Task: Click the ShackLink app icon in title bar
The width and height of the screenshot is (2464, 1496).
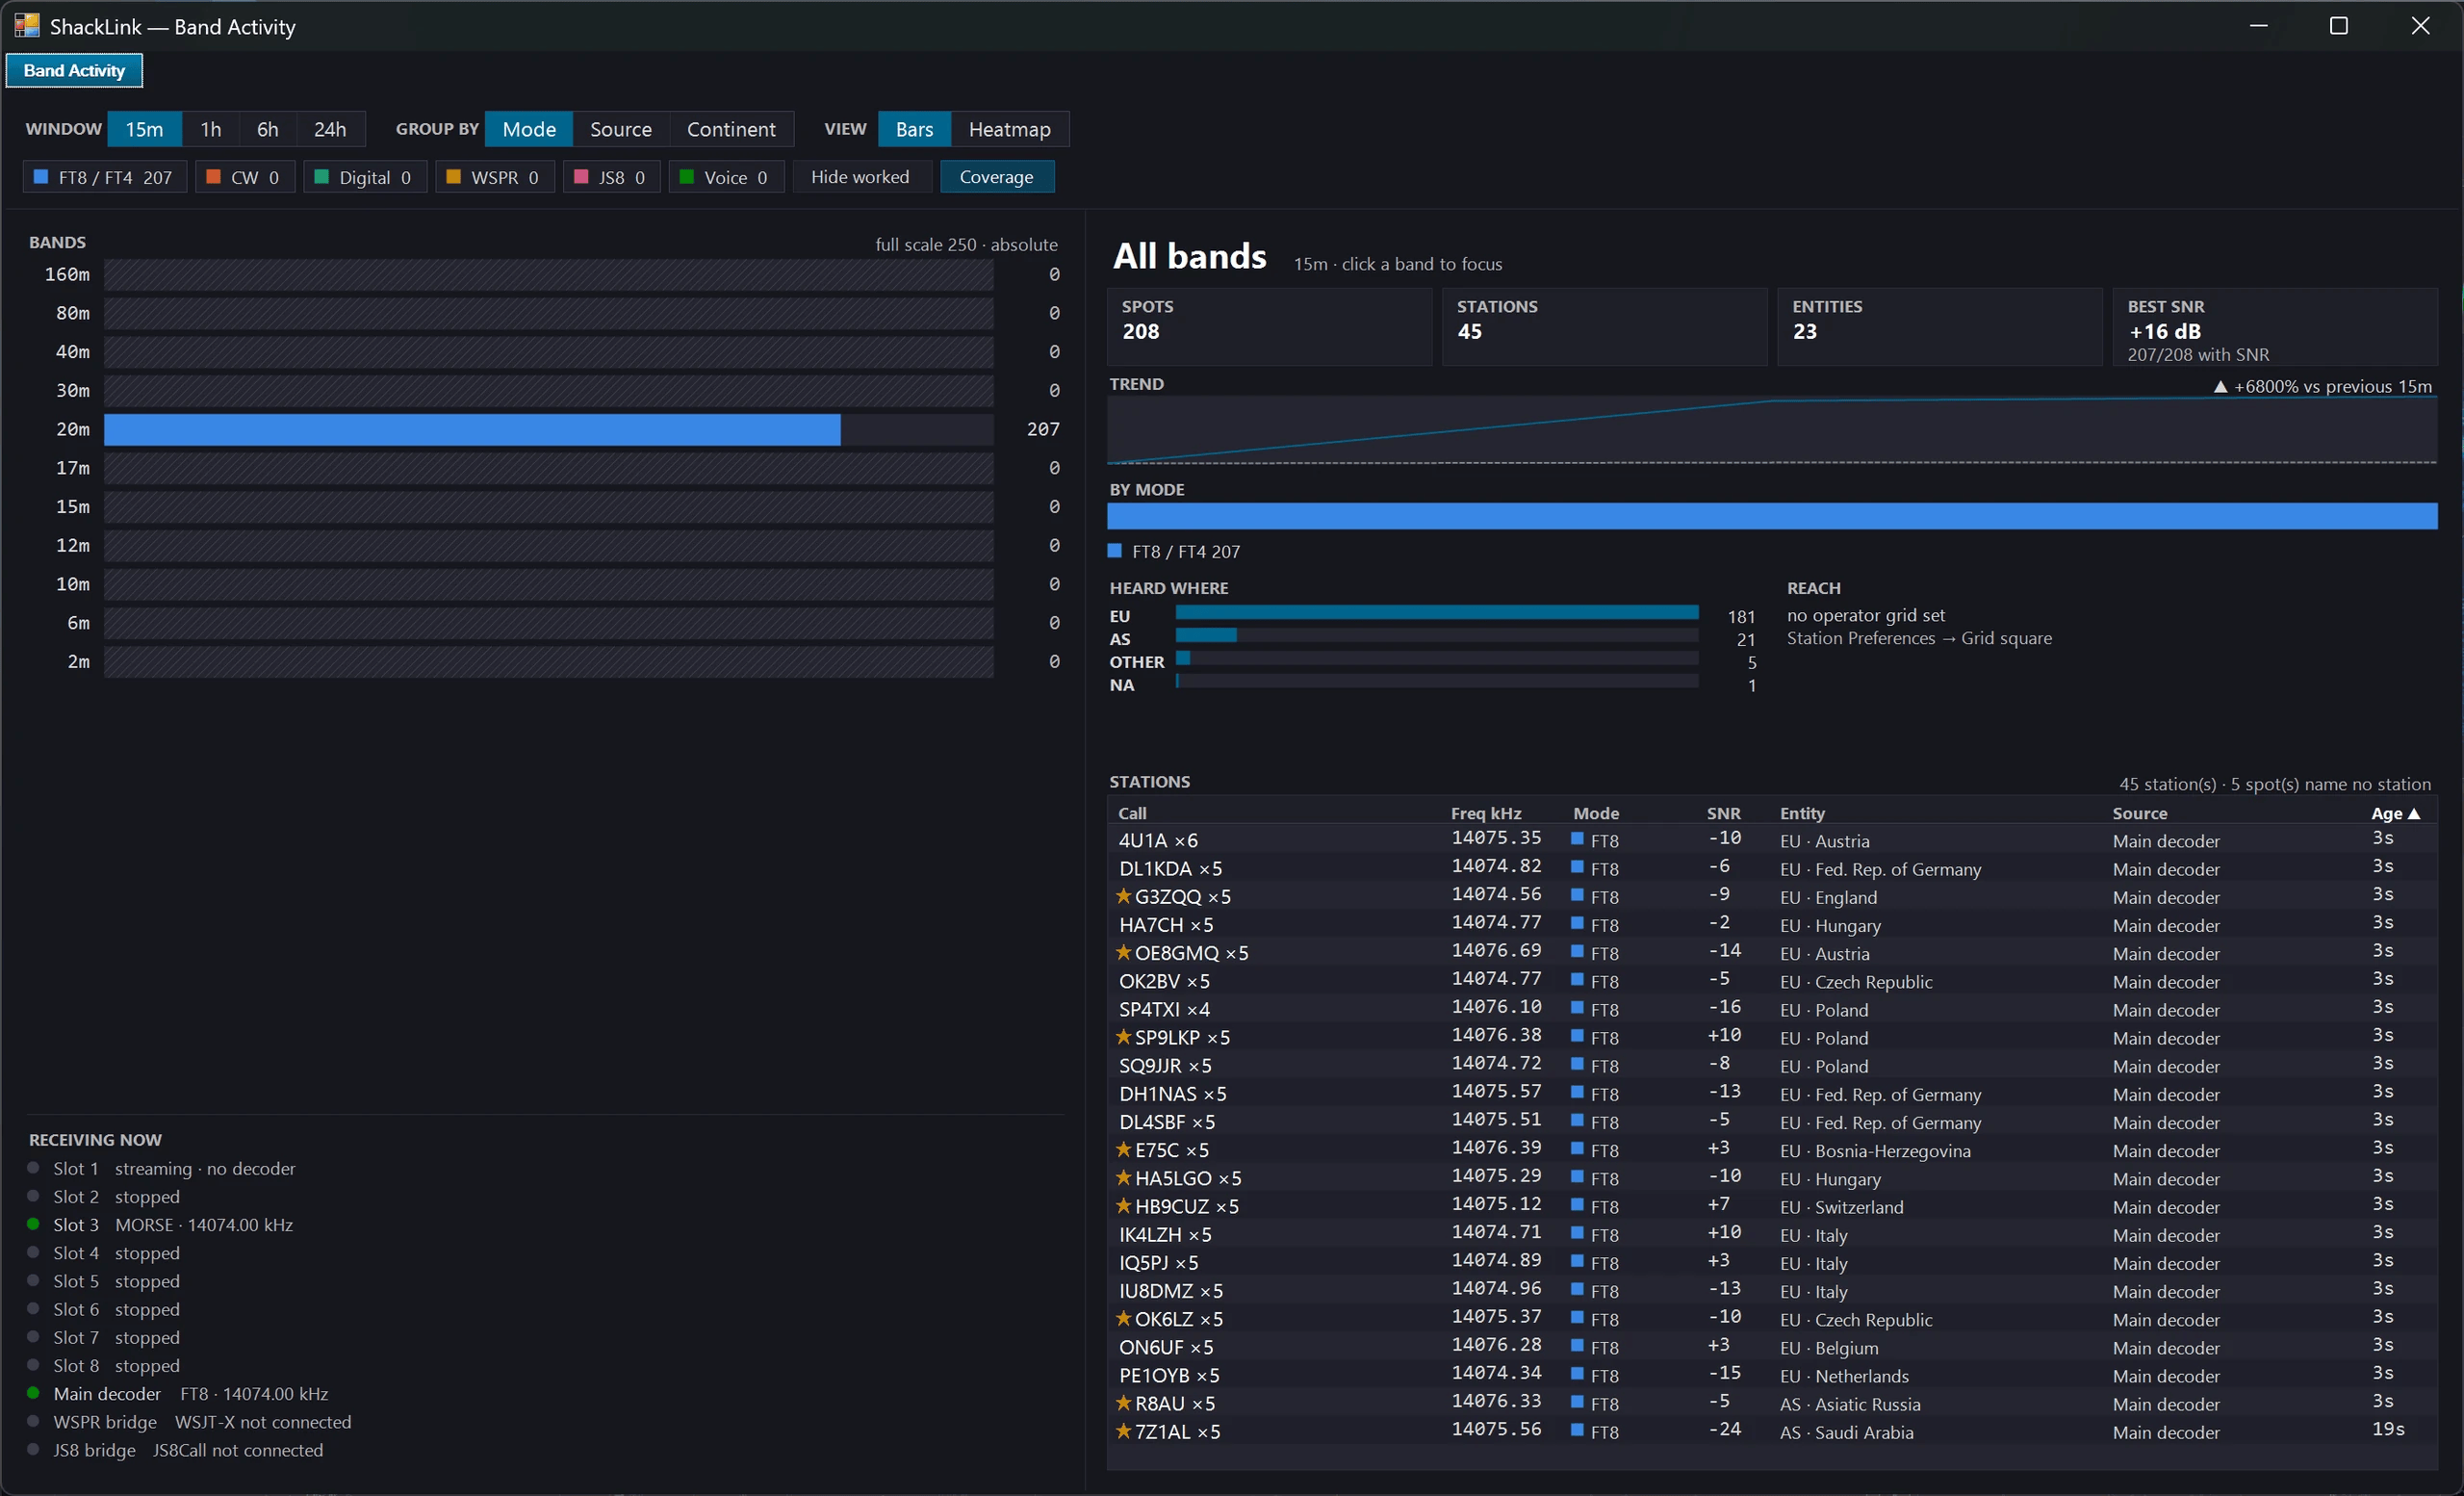Action: pyautogui.click(x=27, y=26)
